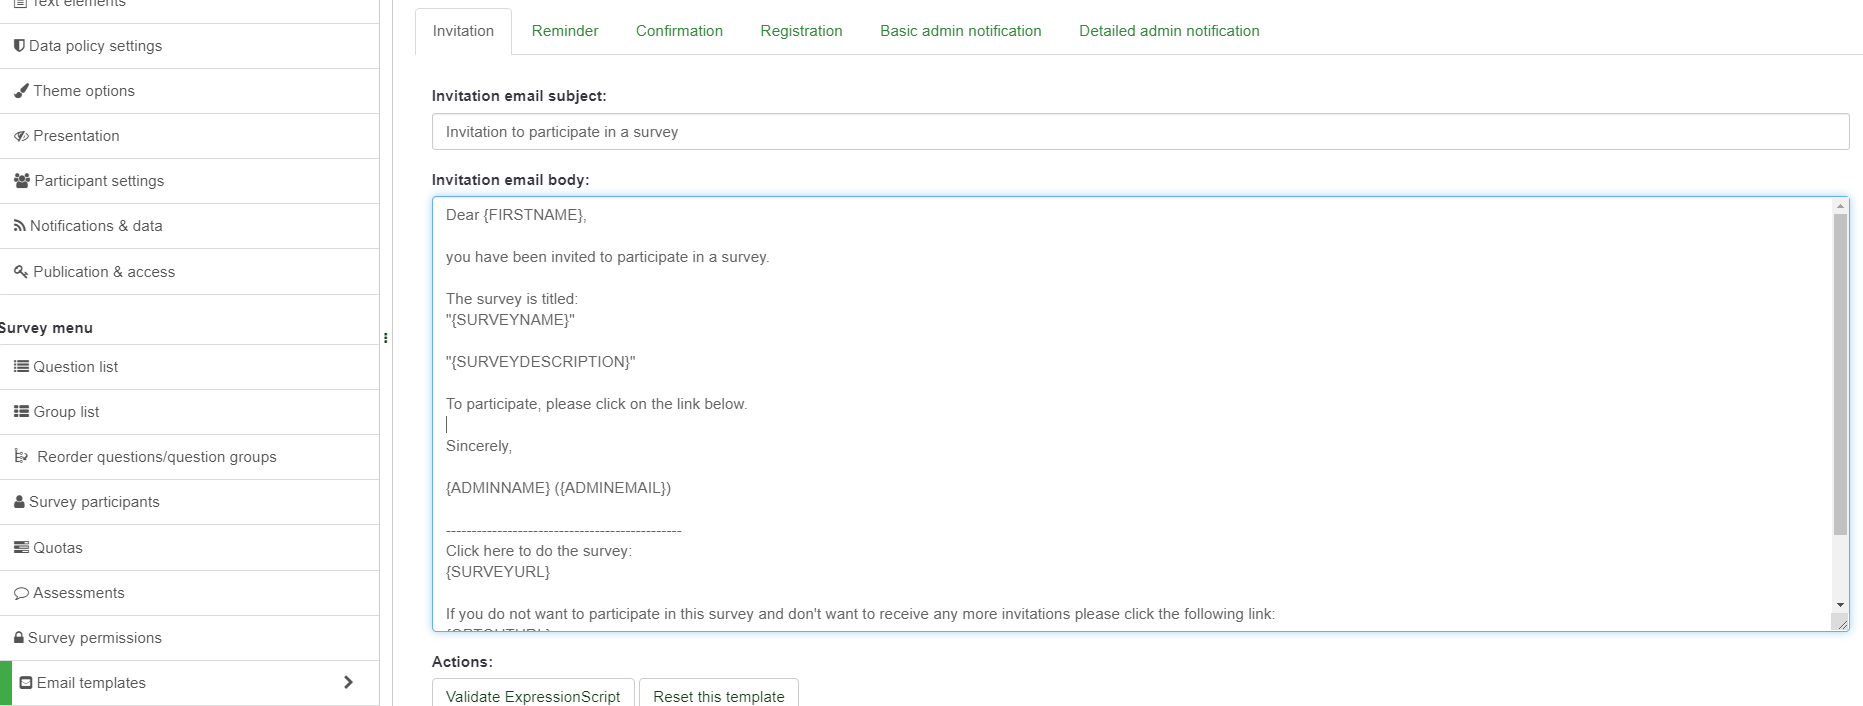Click the feed icon for Notifications & data
Viewport: 1863px width, 706px height.
[x=19, y=226]
